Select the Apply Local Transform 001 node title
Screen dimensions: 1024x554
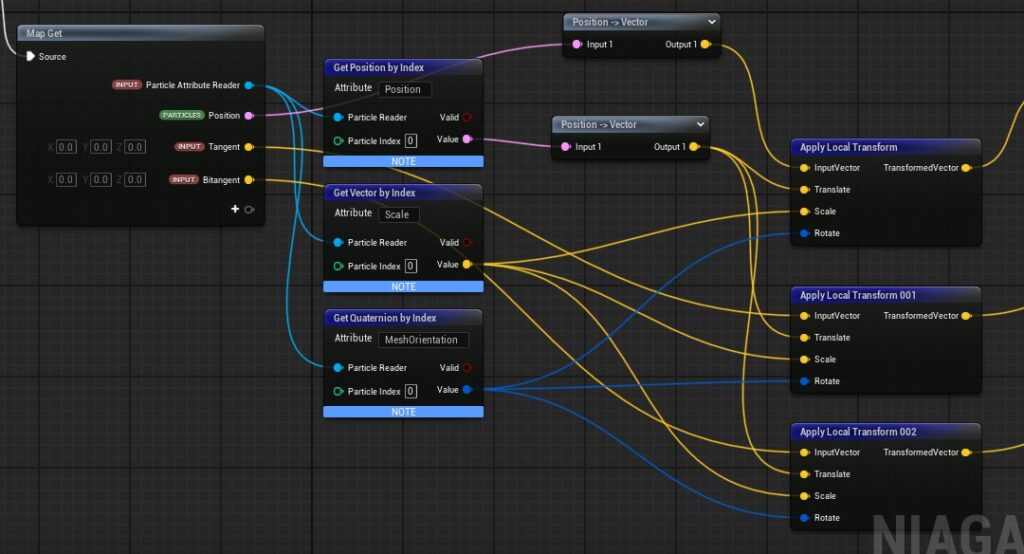pyautogui.click(x=858, y=295)
